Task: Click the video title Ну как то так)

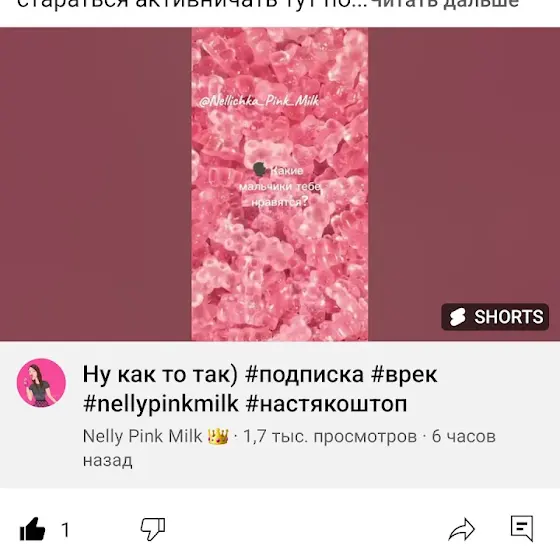Action: point(160,374)
